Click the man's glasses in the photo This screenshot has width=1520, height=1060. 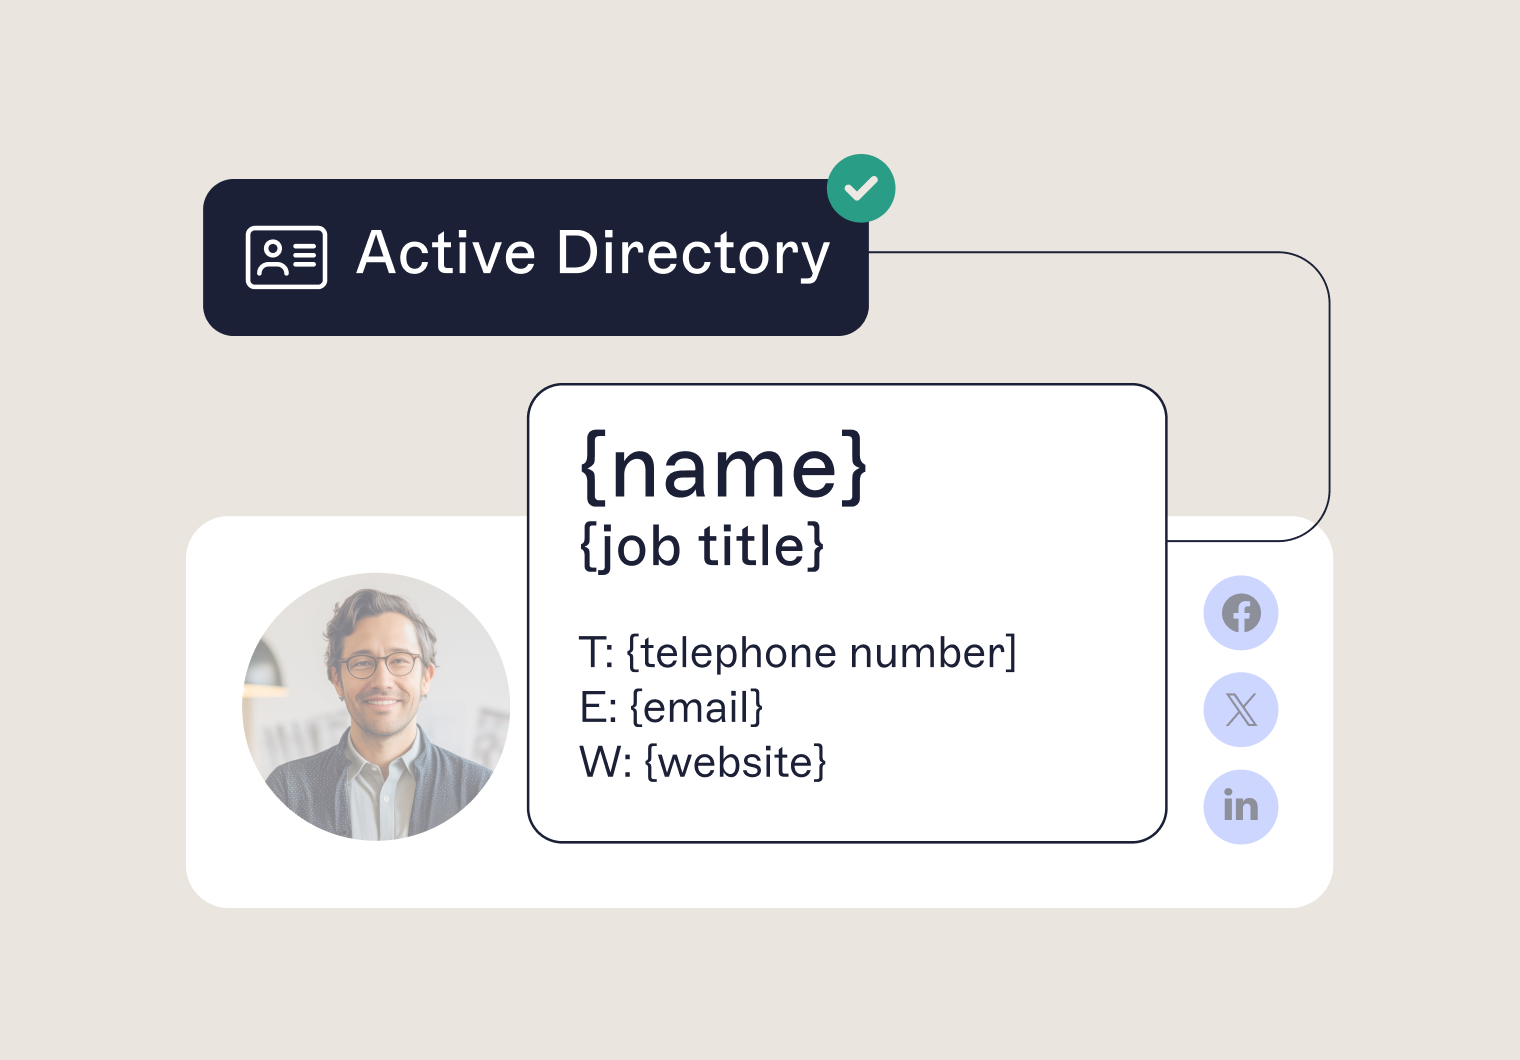[x=380, y=663]
